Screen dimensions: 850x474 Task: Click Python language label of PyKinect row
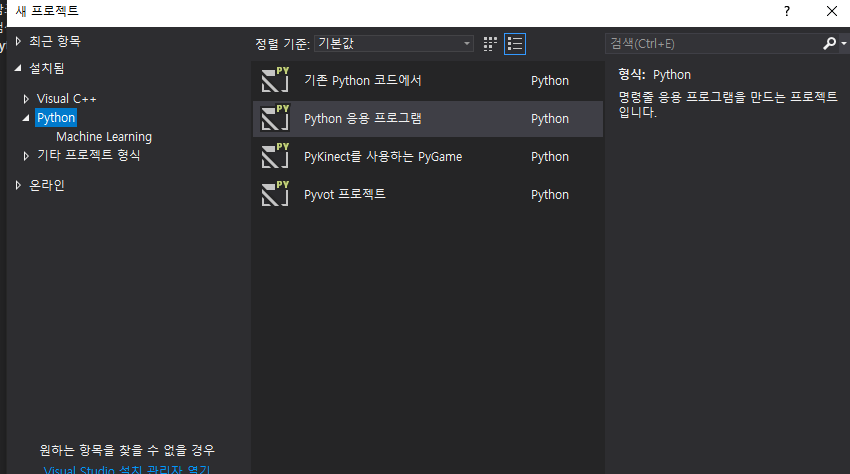click(550, 157)
